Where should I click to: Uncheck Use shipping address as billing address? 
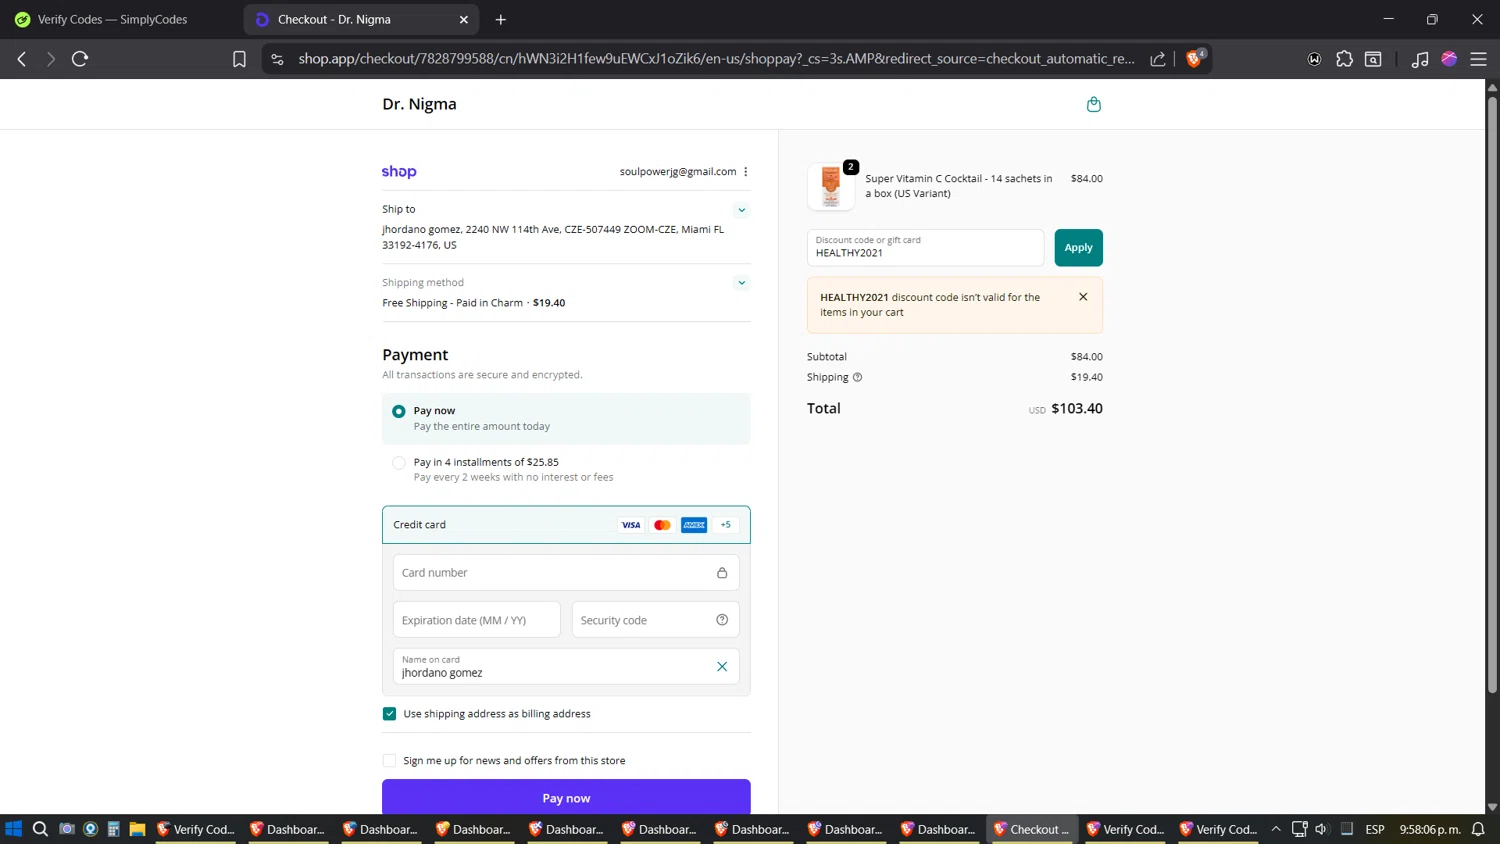tap(389, 714)
